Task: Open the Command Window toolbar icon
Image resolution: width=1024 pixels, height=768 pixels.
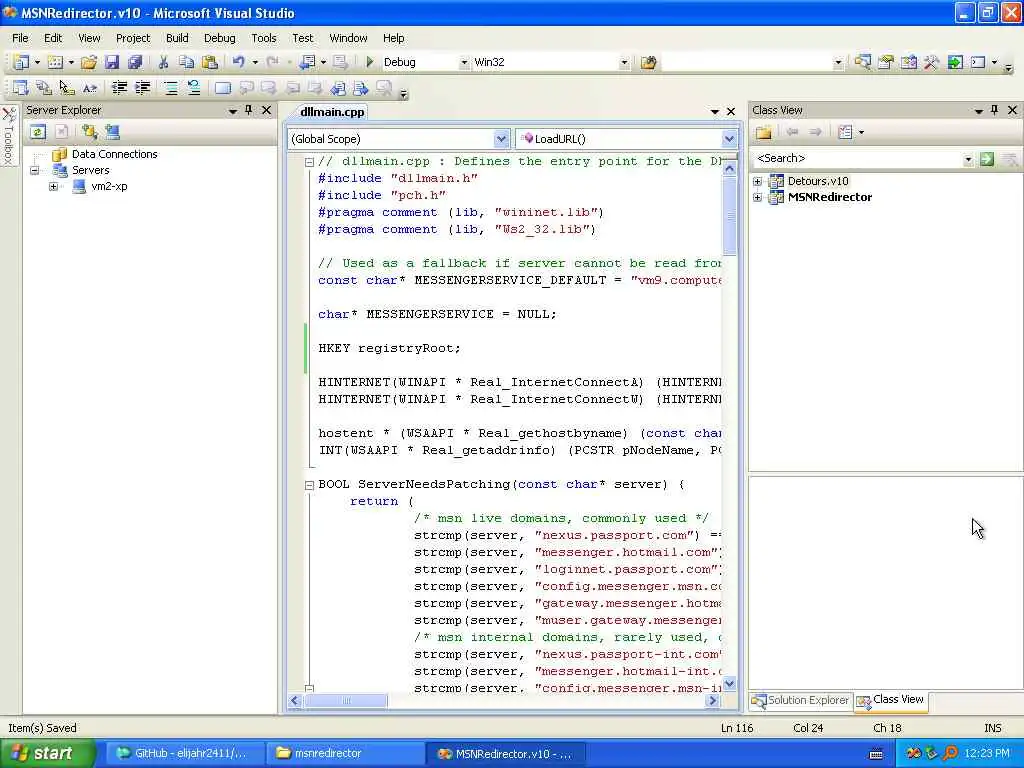Action: (x=978, y=62)
